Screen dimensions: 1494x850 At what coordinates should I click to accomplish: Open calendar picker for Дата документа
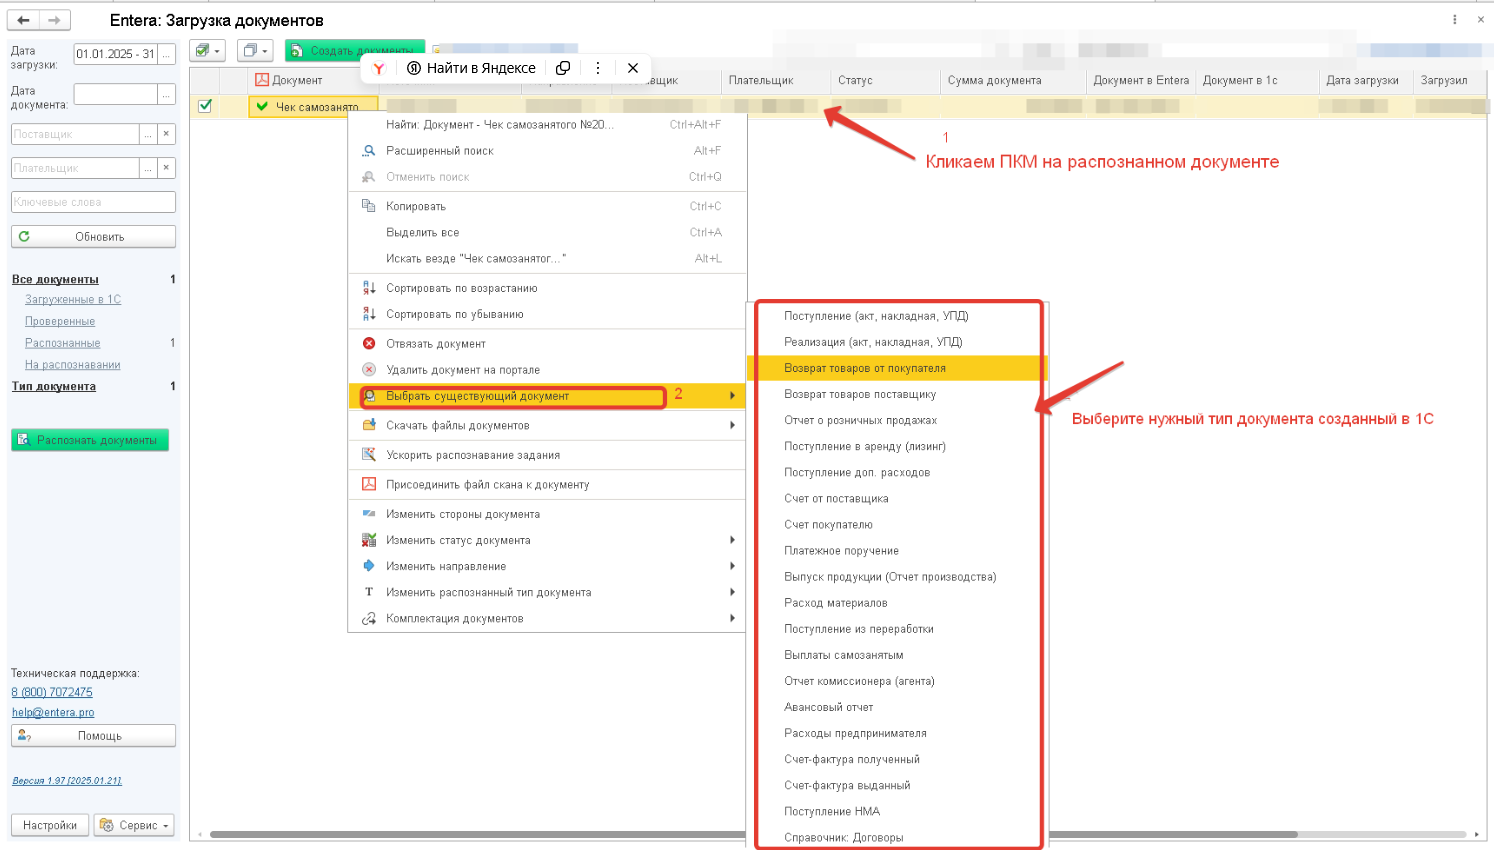167,94
